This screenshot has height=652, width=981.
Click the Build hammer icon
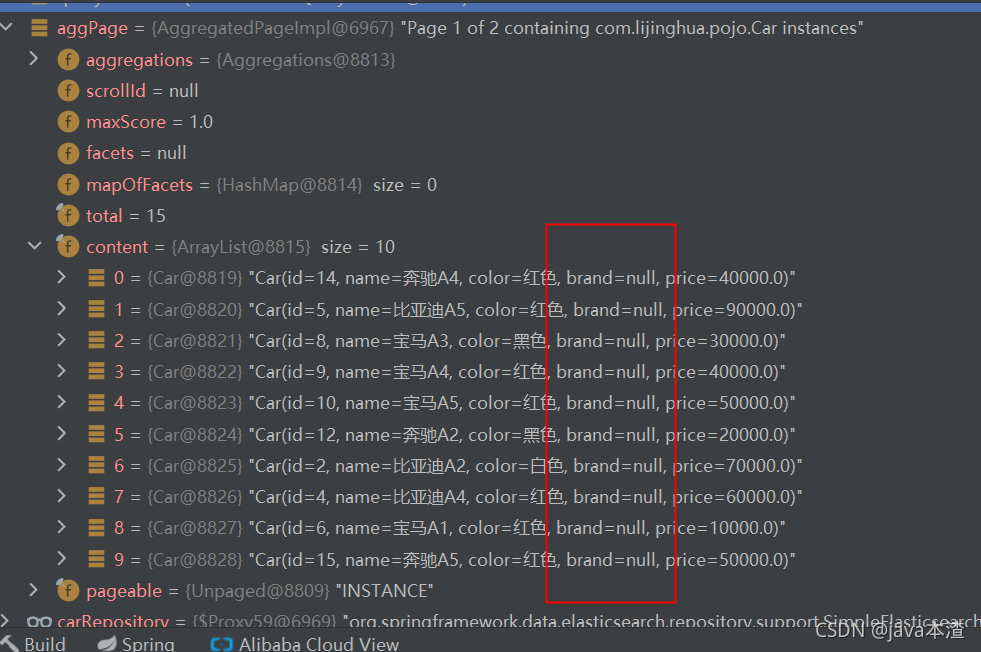point(9,643)
